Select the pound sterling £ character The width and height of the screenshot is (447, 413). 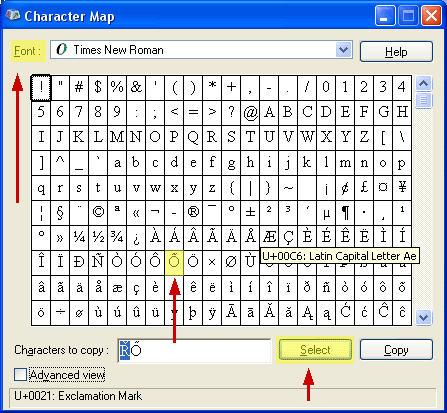[x=364, y=188]
